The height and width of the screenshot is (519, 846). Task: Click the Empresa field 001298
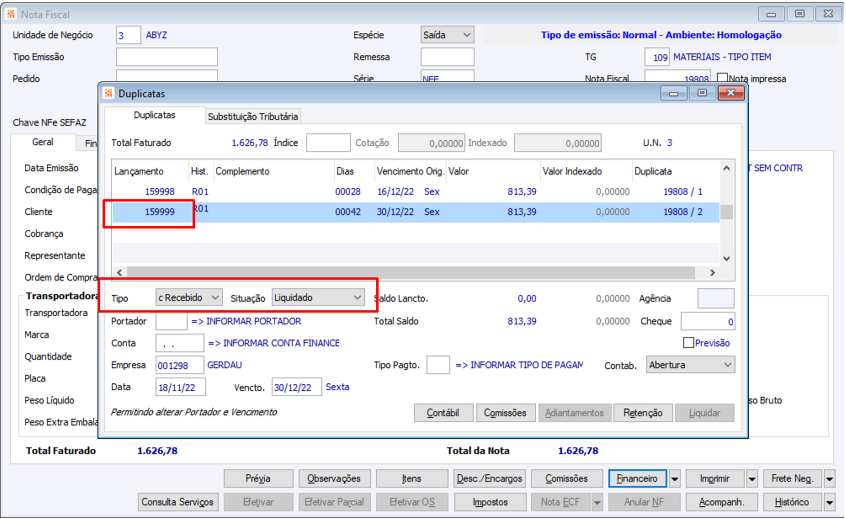pos(180,365)
